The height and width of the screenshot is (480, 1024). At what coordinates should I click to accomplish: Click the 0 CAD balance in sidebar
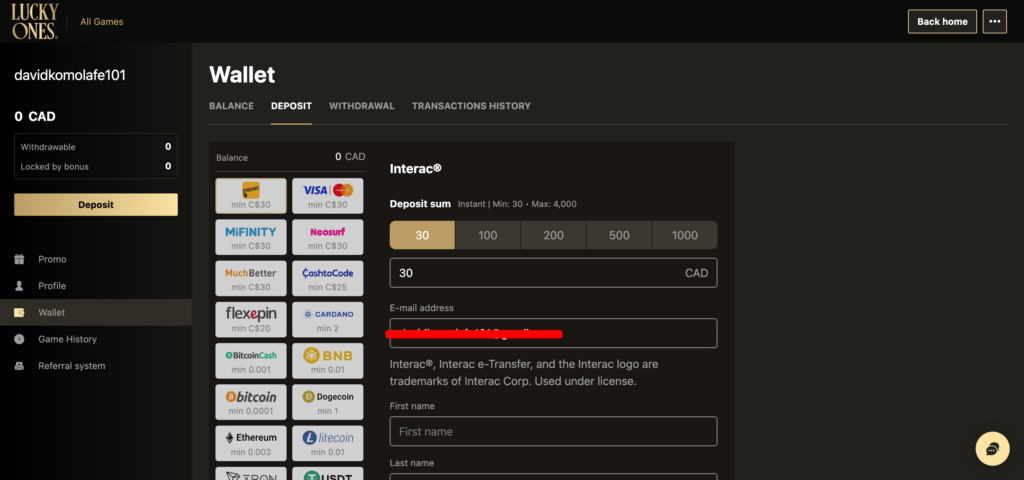[35, 117]
